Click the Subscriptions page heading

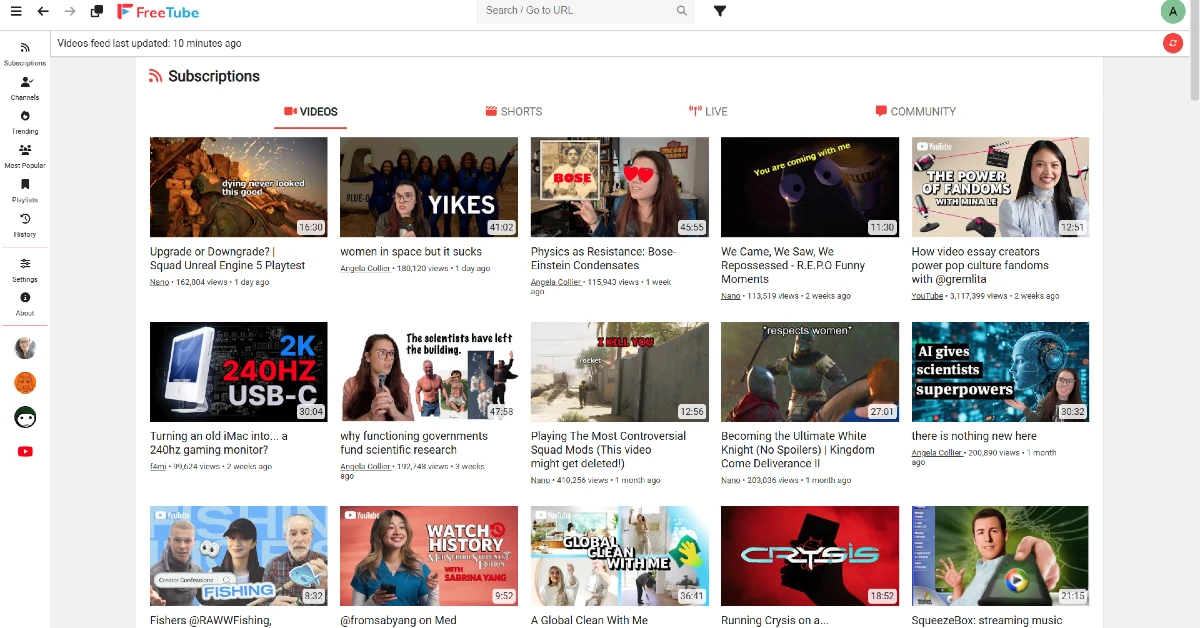click(213, 76)
